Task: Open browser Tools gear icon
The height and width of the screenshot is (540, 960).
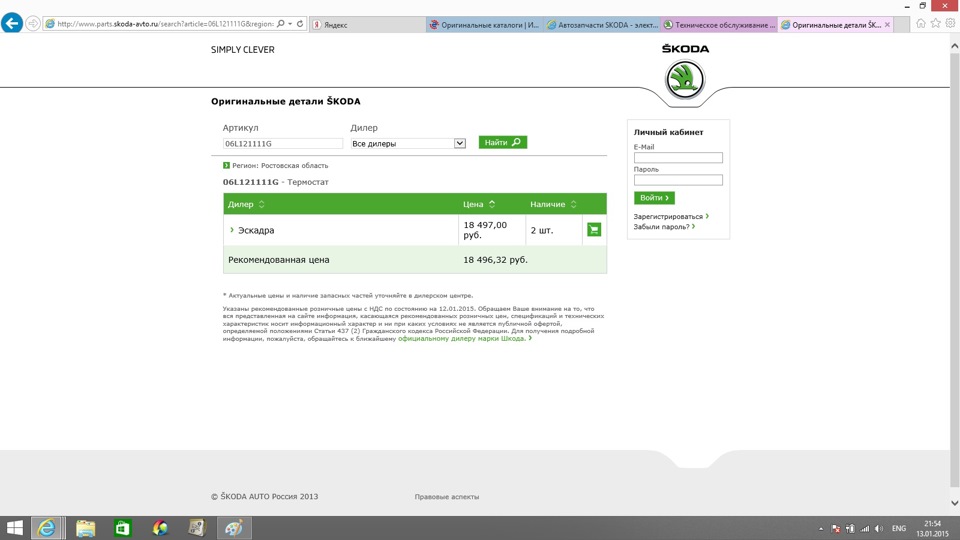Action: click(950, 23)
